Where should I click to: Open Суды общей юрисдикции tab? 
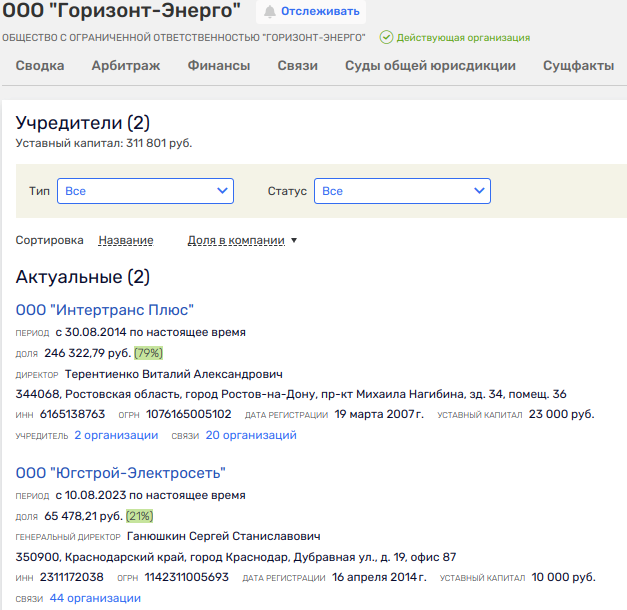(x=430, y=66)
